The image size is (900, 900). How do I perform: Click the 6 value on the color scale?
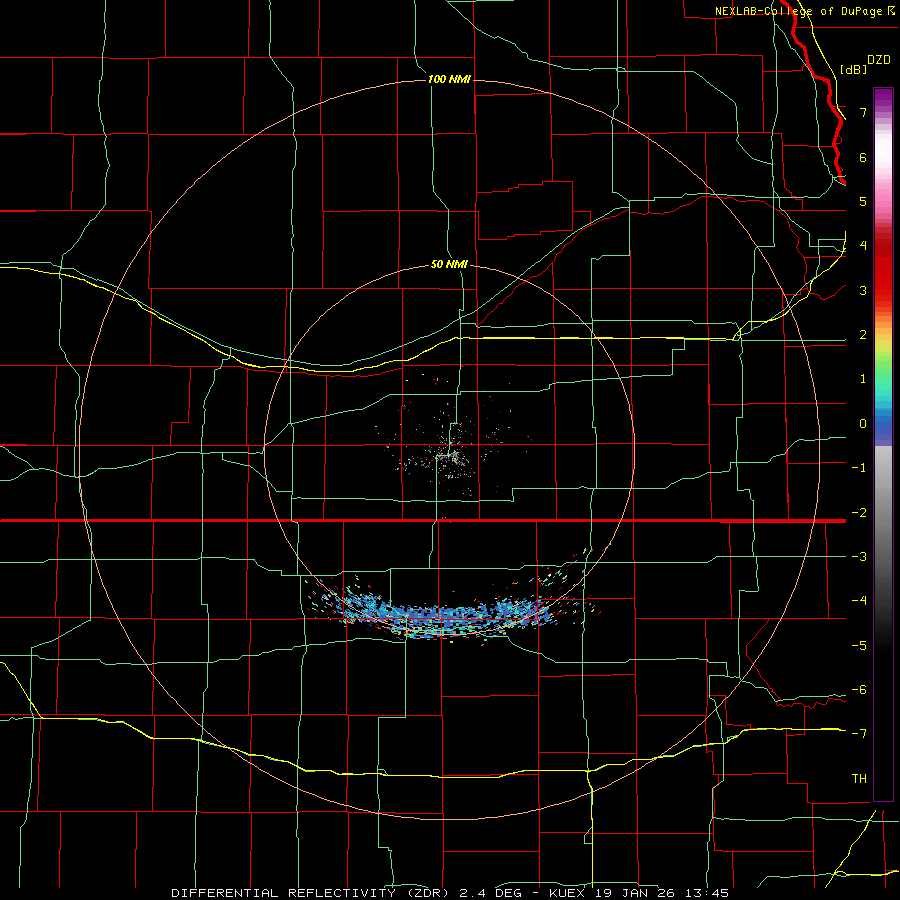[863, 157]
